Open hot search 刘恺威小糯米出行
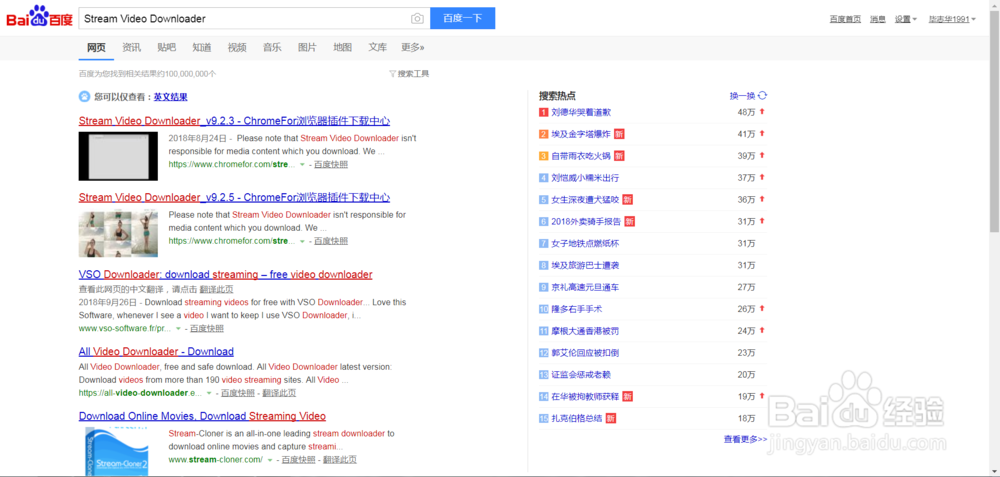The height and width of the screenshot is (477, 1000). pos(585,178)
